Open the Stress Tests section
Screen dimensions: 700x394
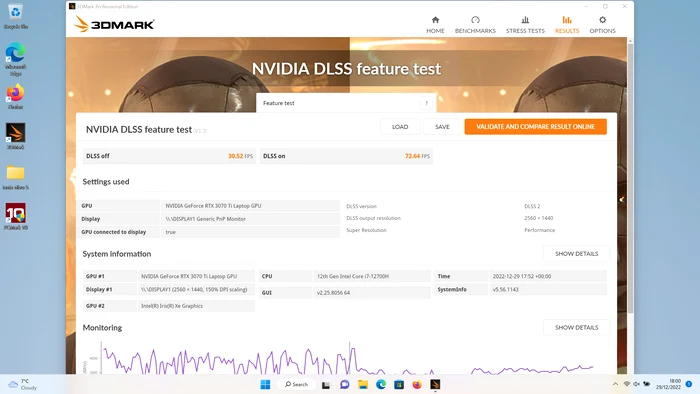point(525,25)
